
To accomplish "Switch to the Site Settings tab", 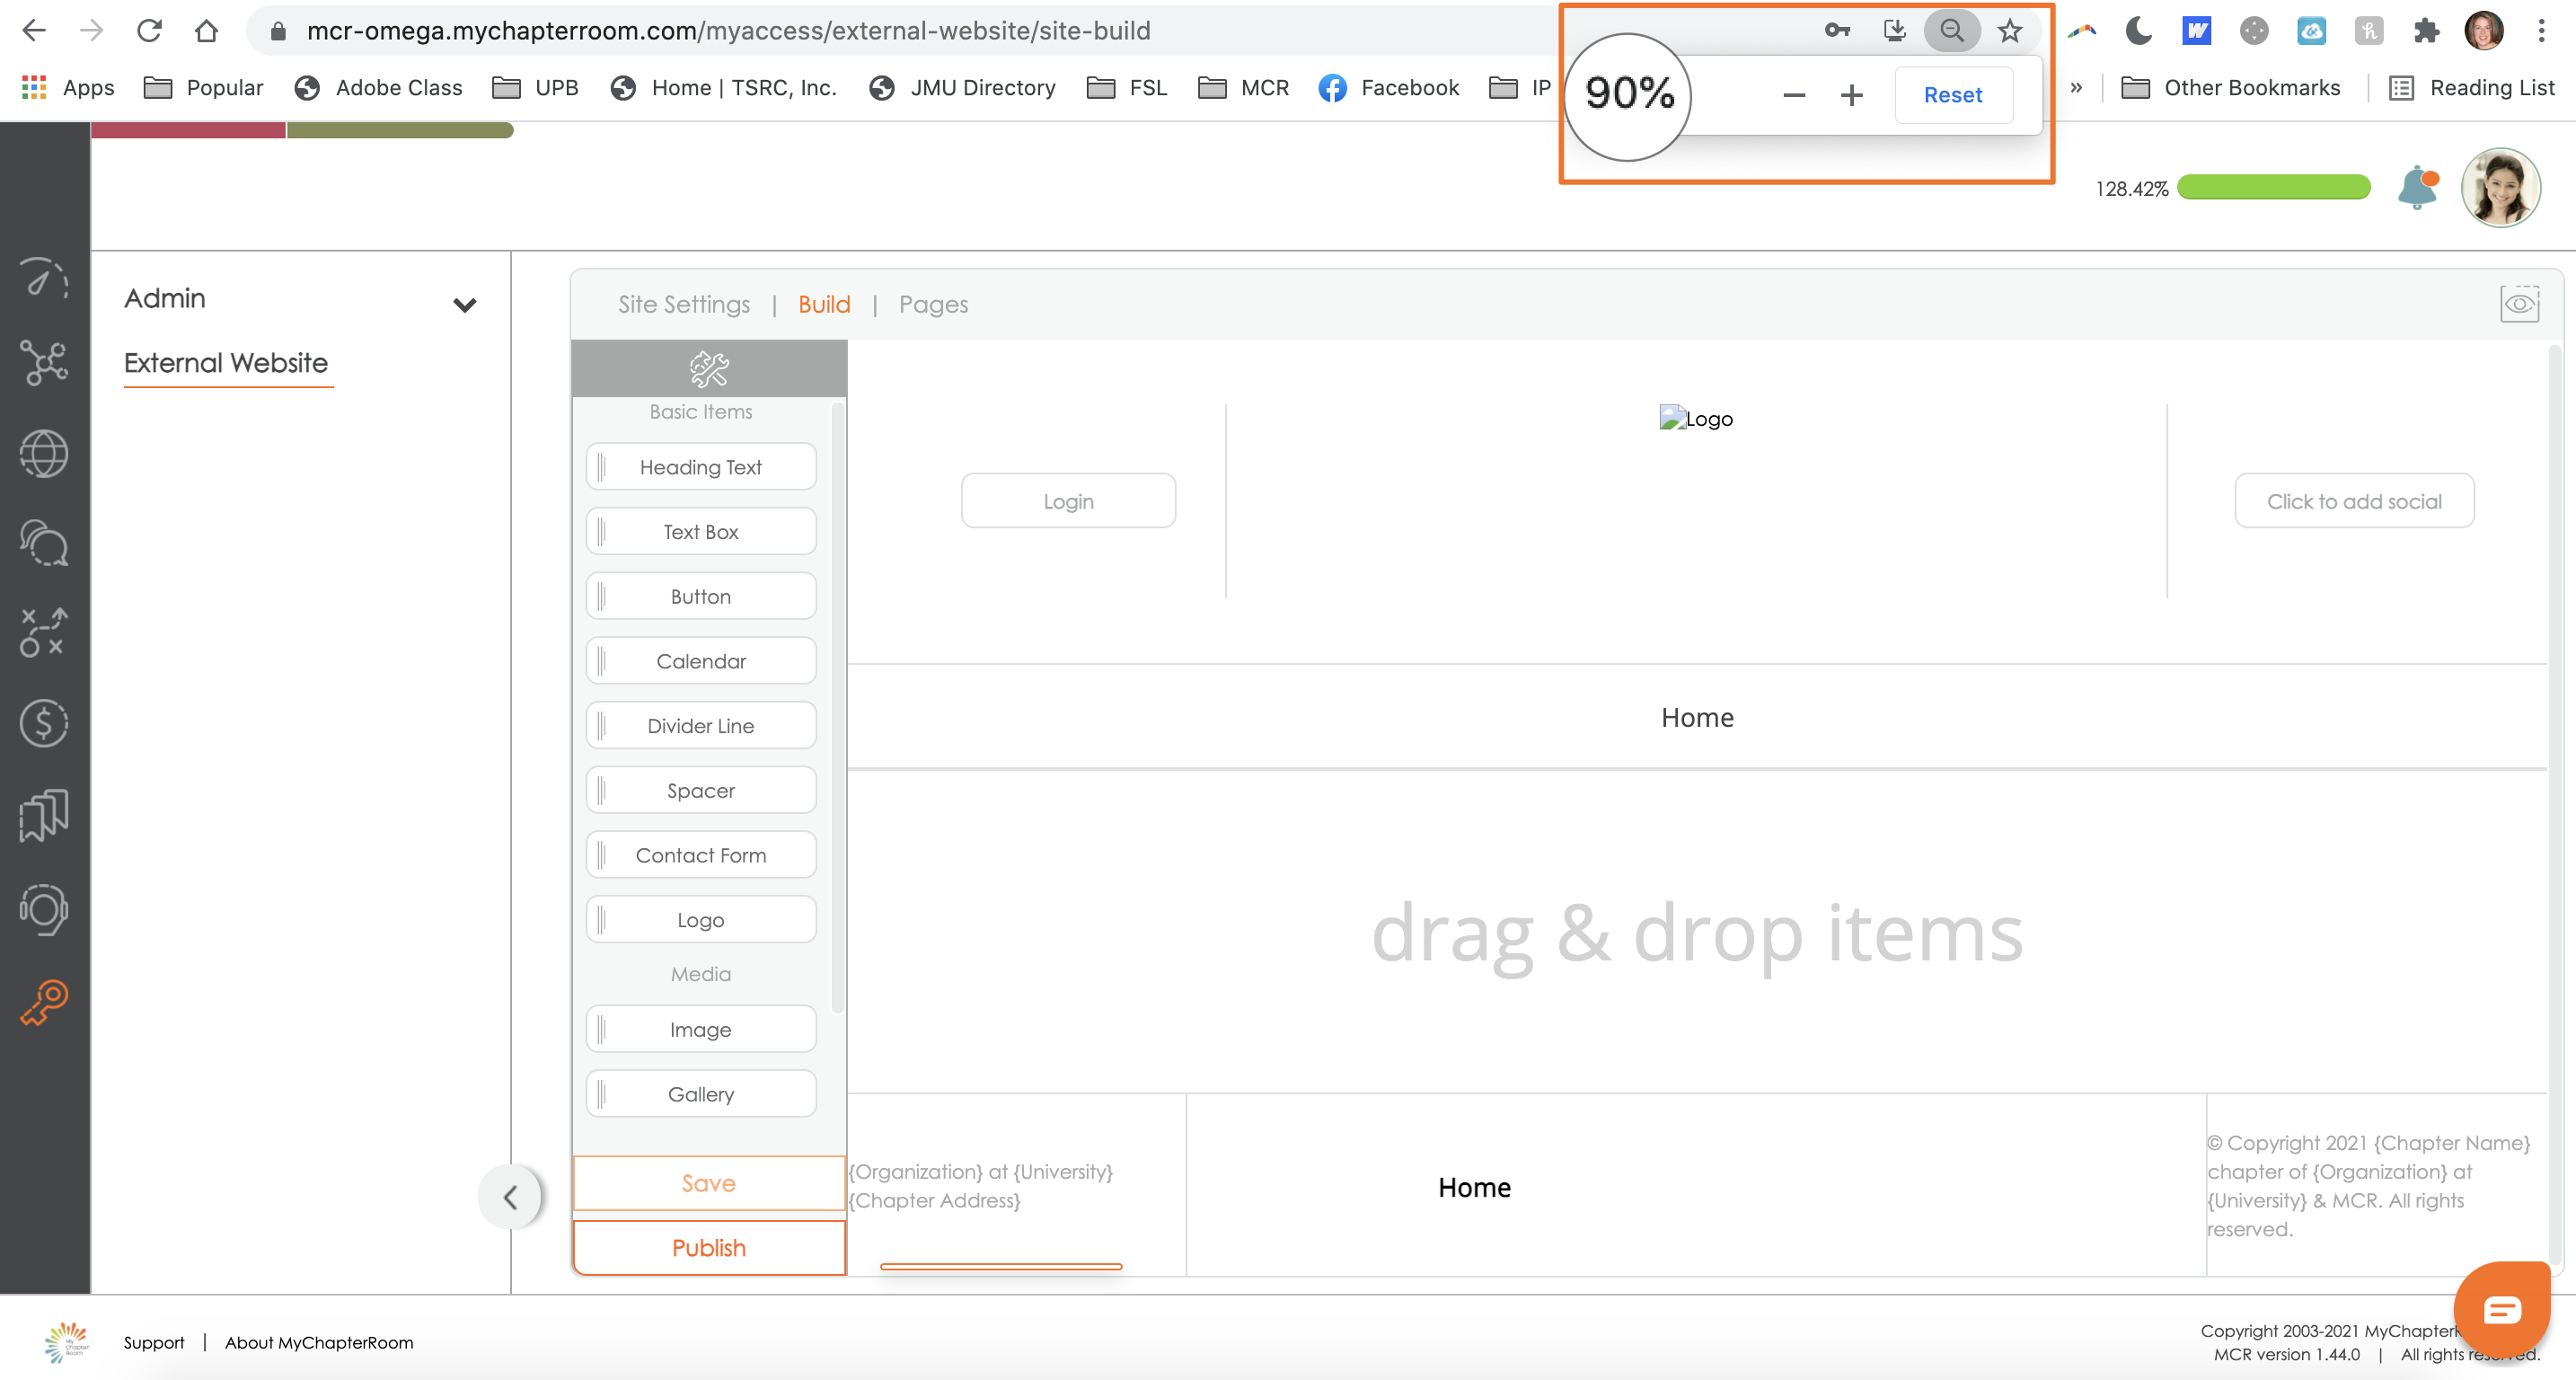I will pos(683,304).
